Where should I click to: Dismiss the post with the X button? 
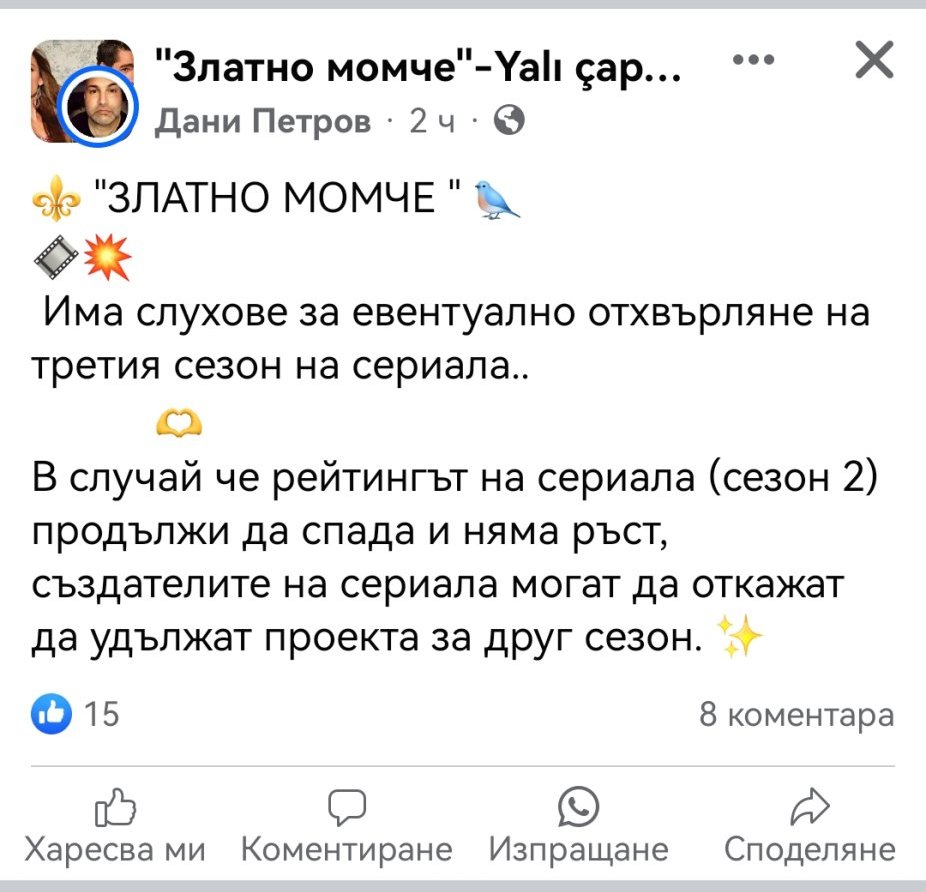pos(875,62)
